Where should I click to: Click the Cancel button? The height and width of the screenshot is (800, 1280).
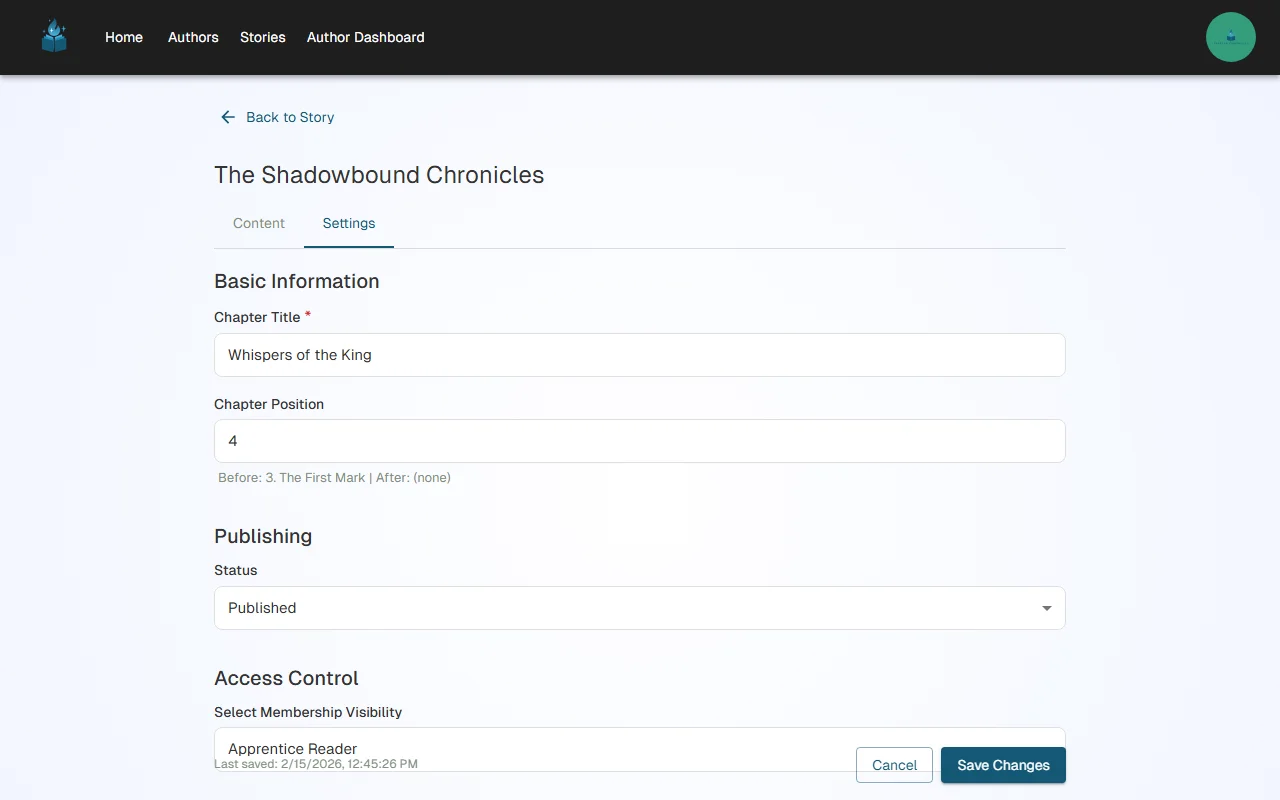click(x=893, y=764)
